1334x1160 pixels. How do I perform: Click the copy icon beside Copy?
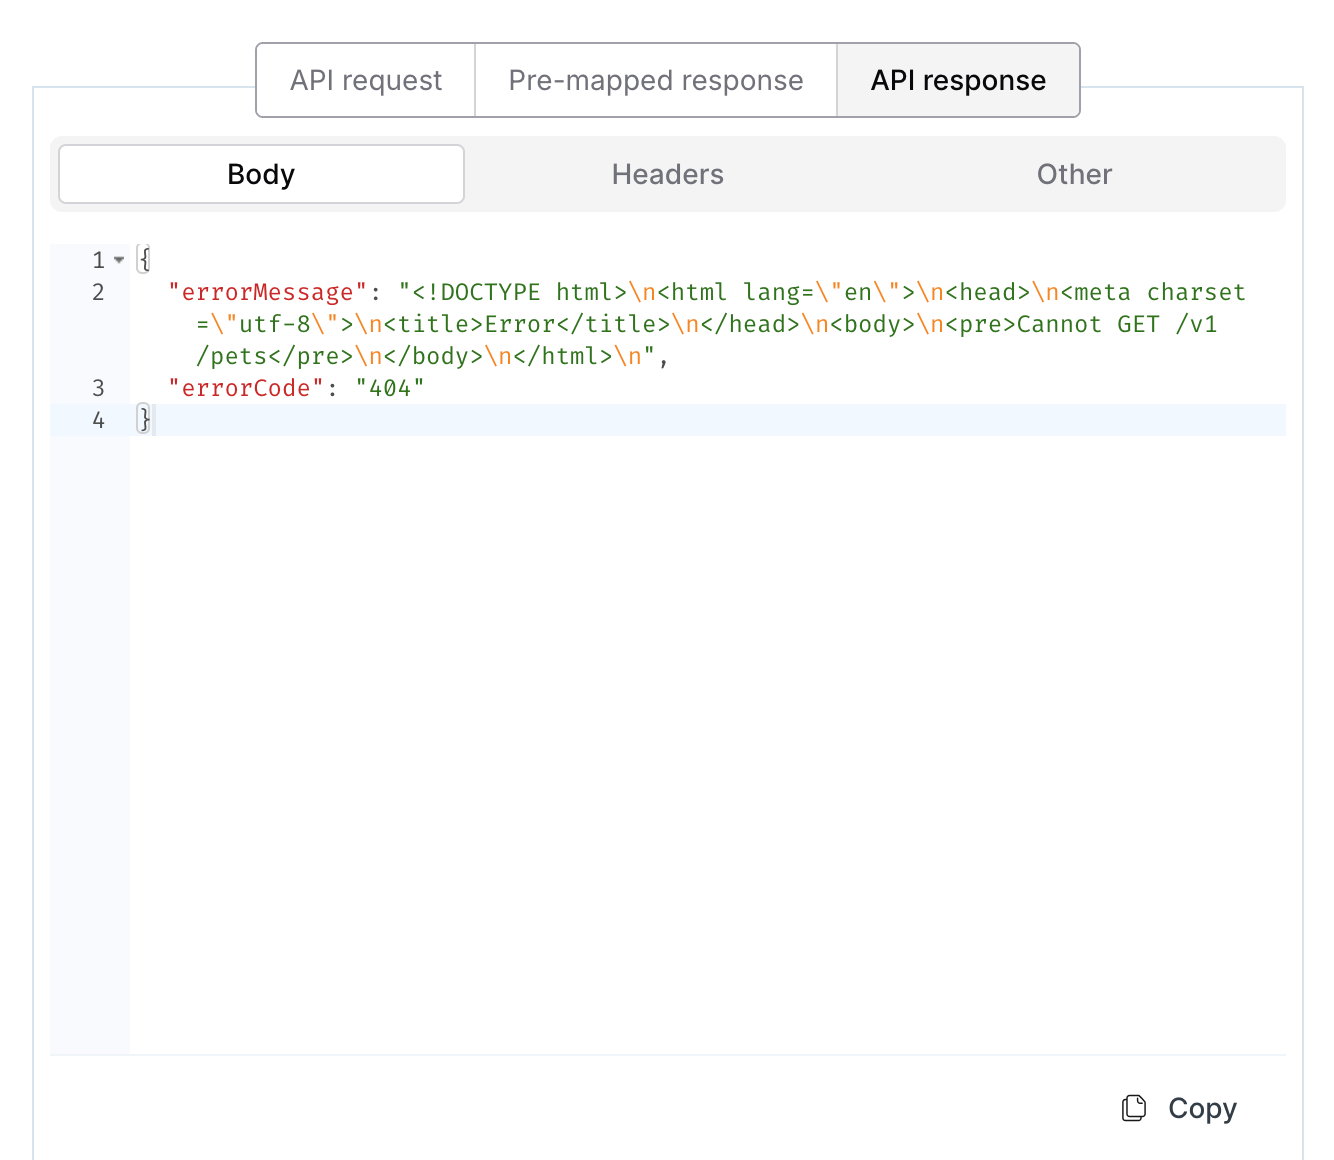click(1134, 1108)
